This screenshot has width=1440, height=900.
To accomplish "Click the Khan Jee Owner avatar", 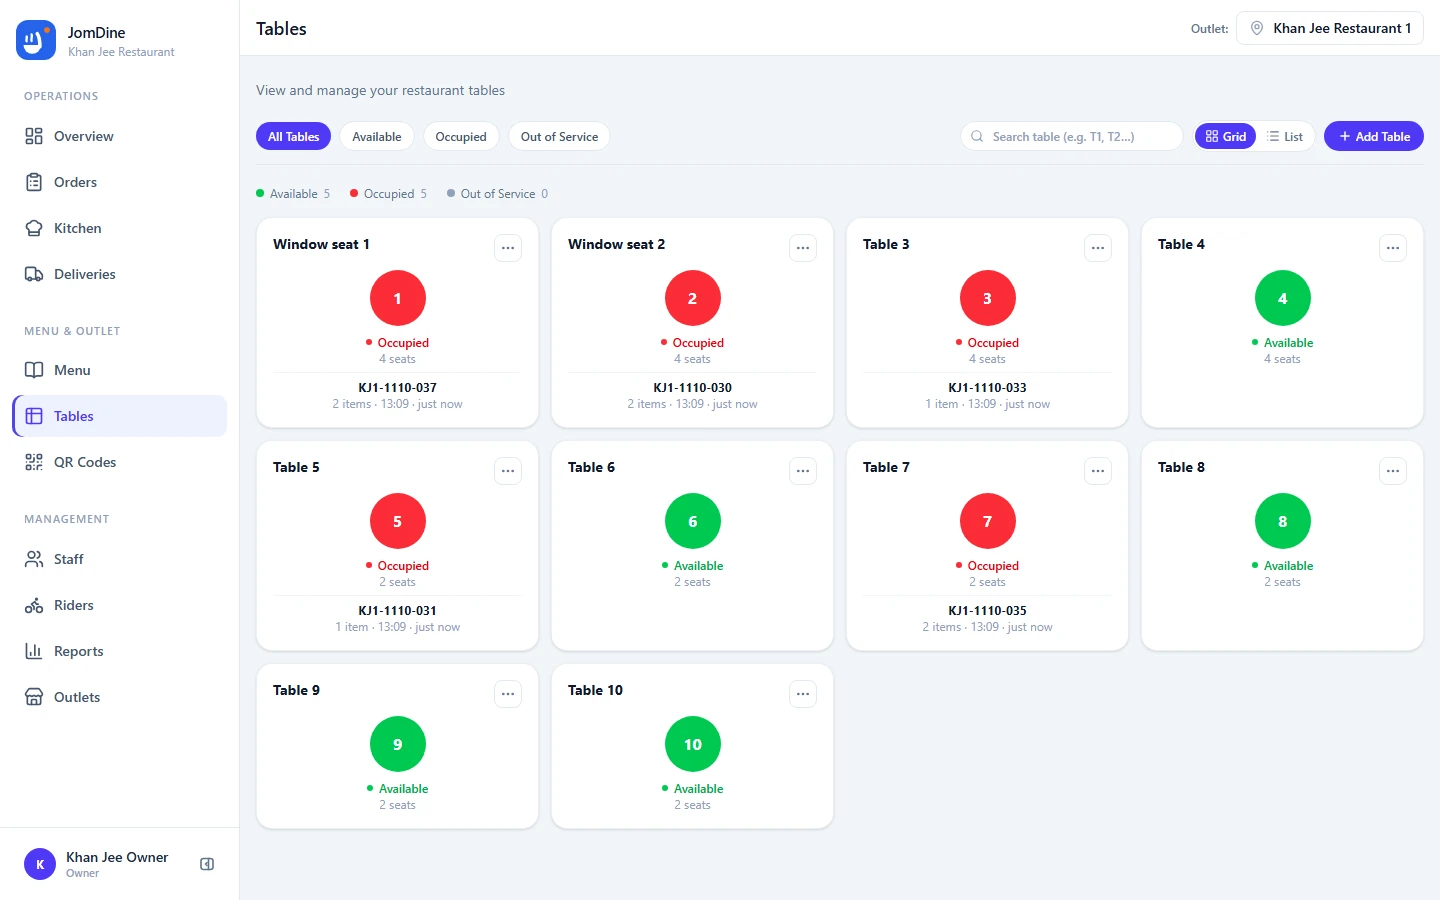I will [x=40, y=864].
